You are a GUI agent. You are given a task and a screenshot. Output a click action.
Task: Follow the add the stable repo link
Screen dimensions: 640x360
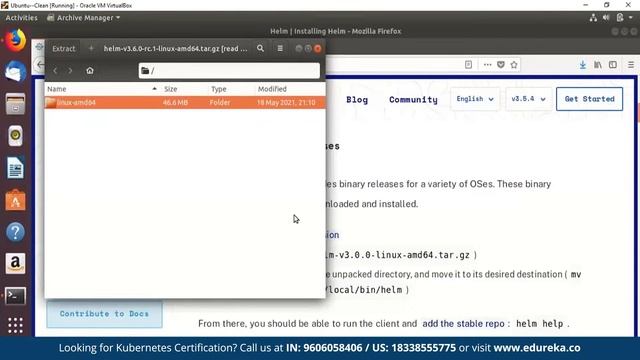click(x=463, y=324)
